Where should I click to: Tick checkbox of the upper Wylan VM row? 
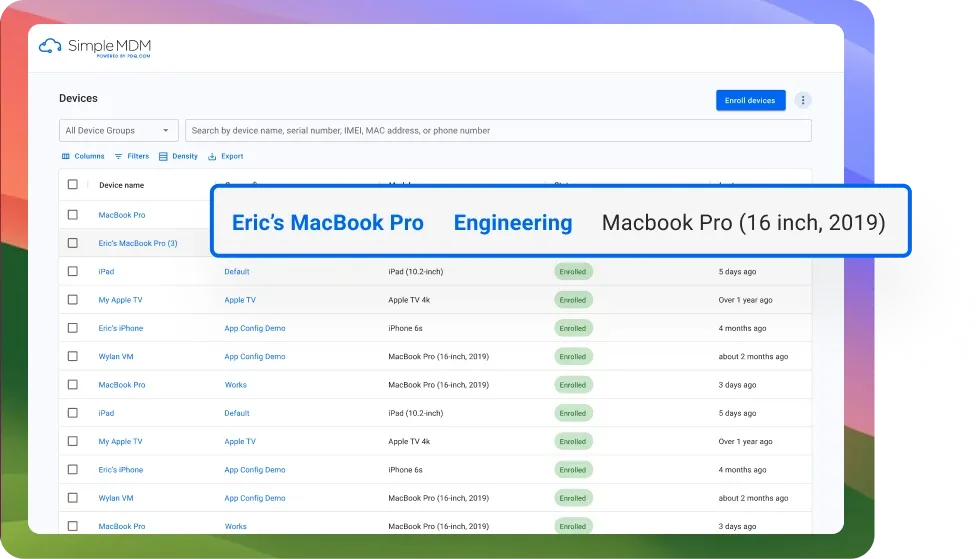pyautogui.click(x=73, y=356)
